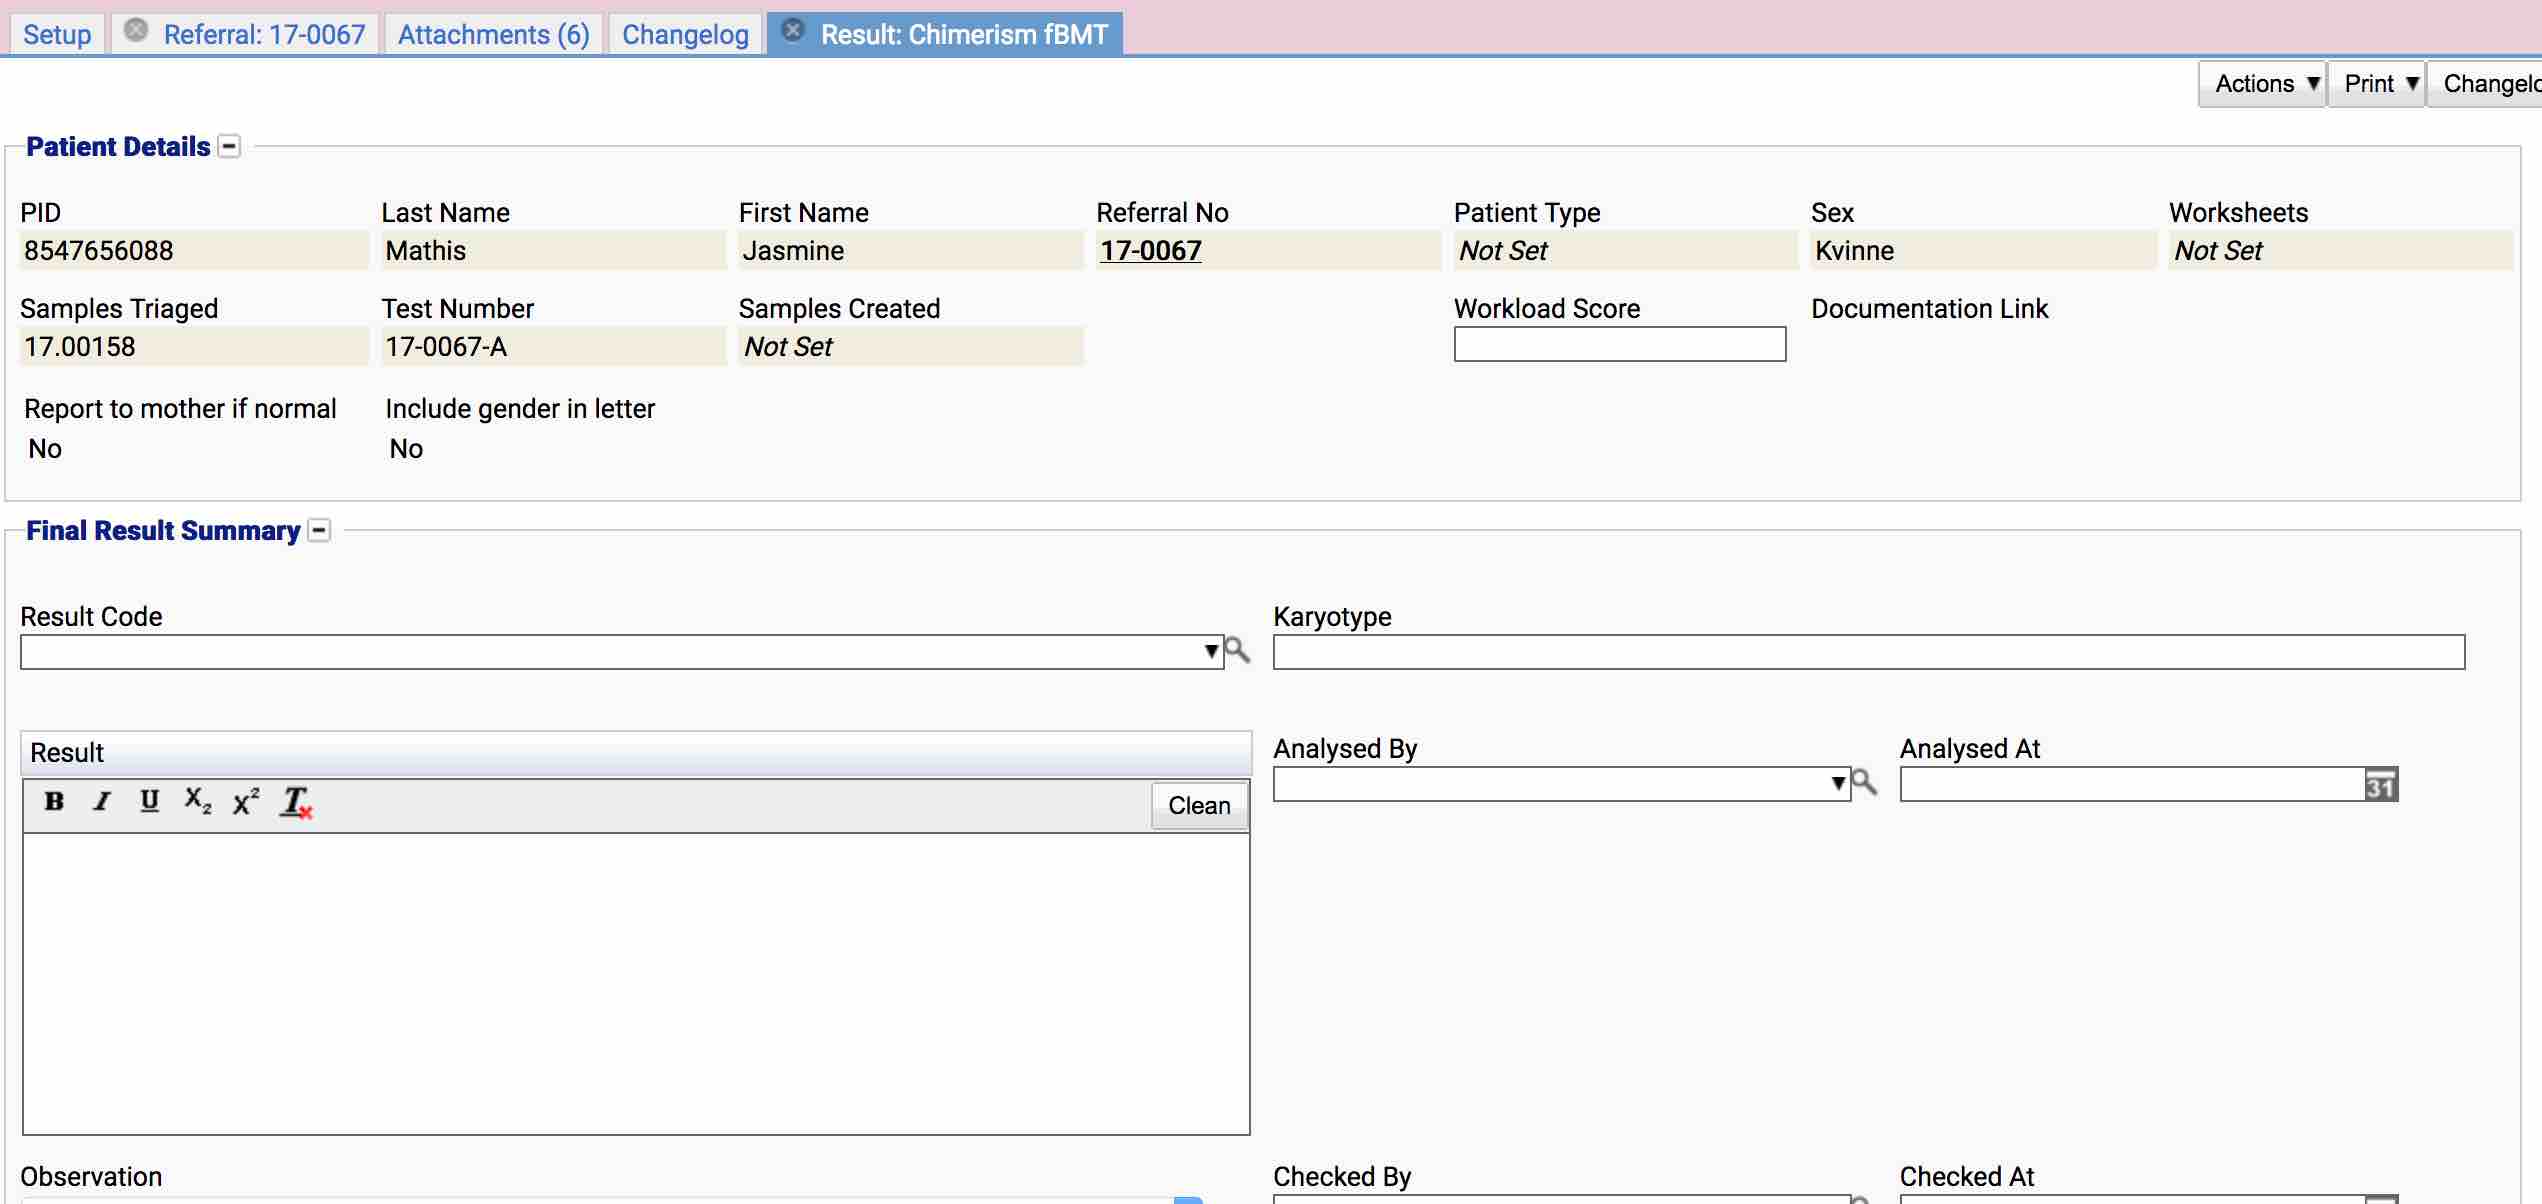Search Analysed By with magnifier icon
Image resolution: width=2542 pixels, height=1204 pixels.
tap(1864, 782)
